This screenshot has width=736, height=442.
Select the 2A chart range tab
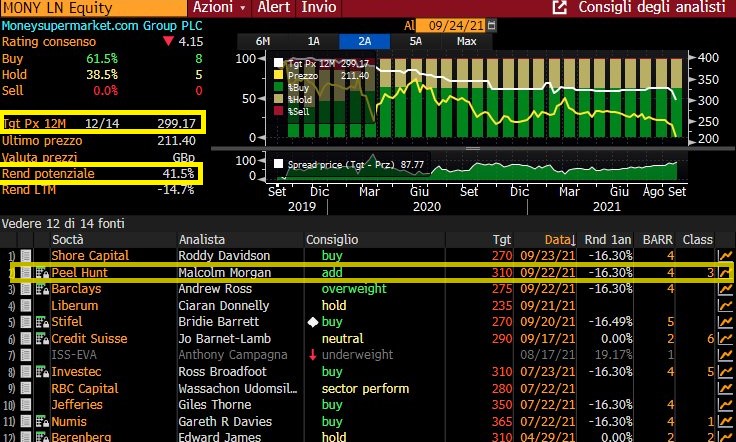[365, 41]
